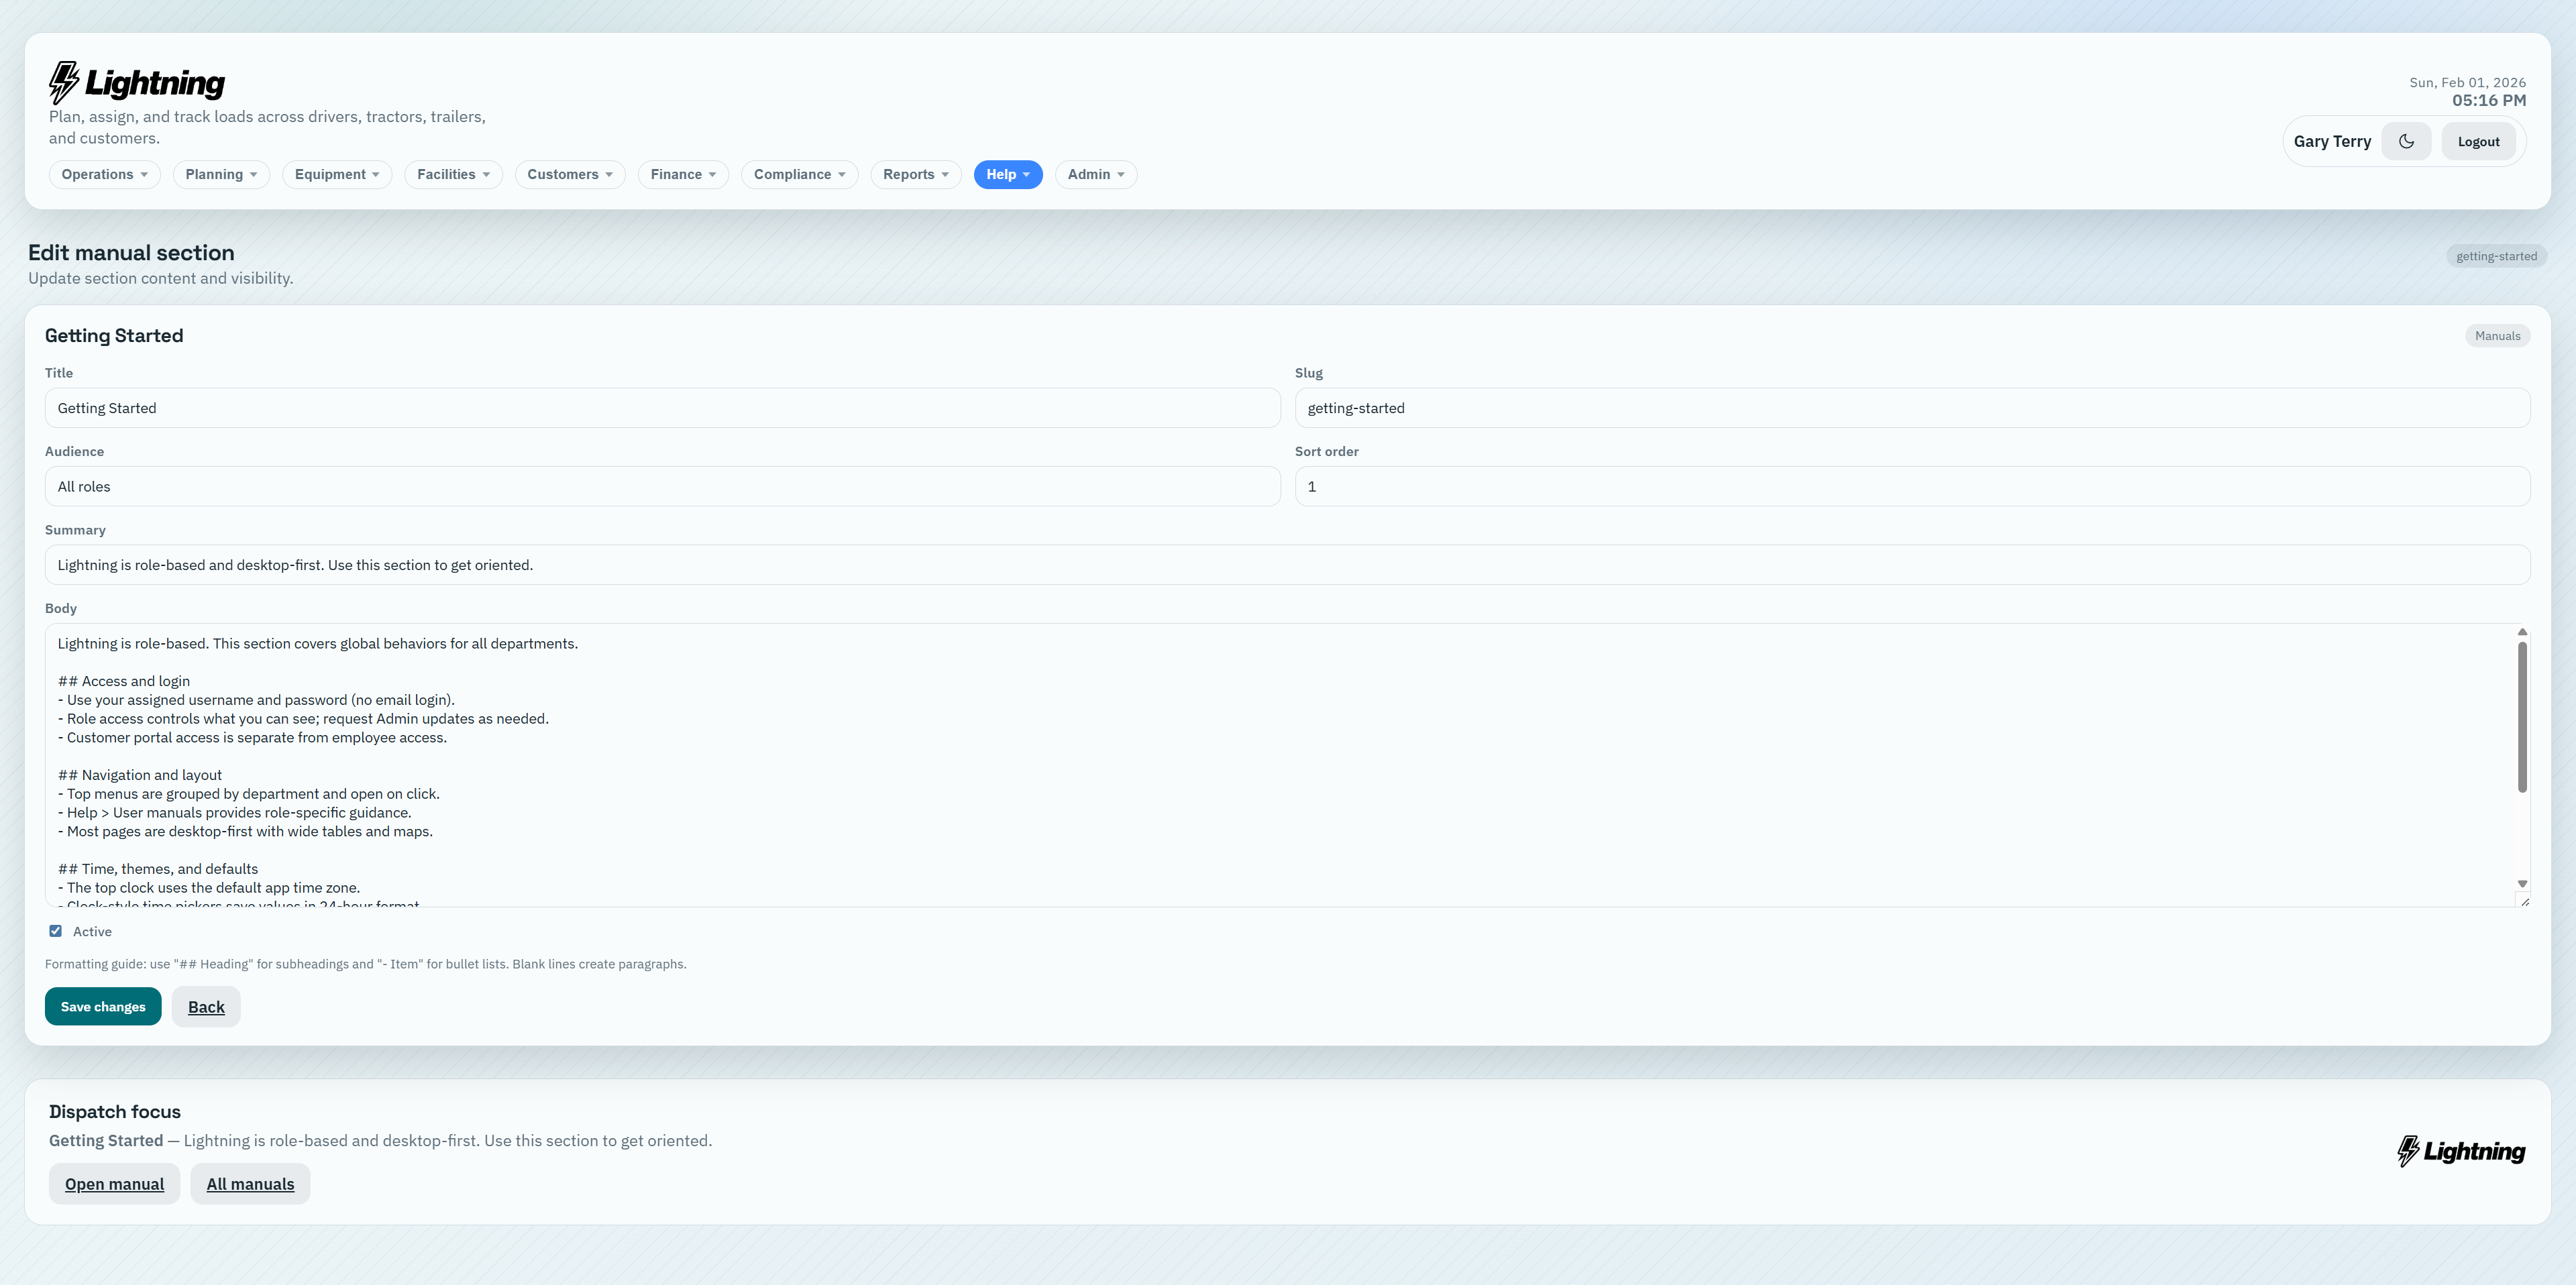Click inside the Title input field

pyautogui.click(x=662, y=407)
